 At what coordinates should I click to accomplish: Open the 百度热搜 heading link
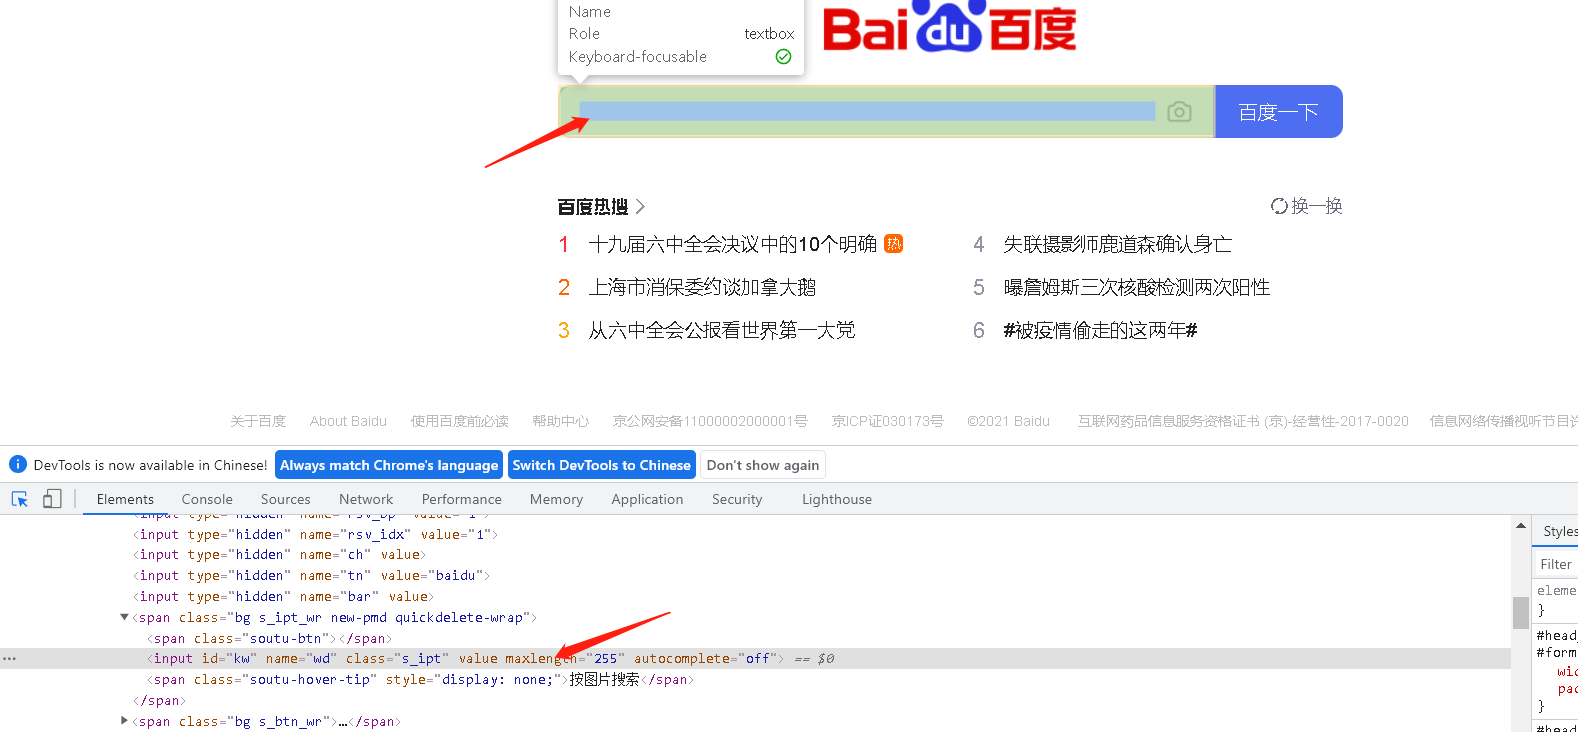click(593, 207)
